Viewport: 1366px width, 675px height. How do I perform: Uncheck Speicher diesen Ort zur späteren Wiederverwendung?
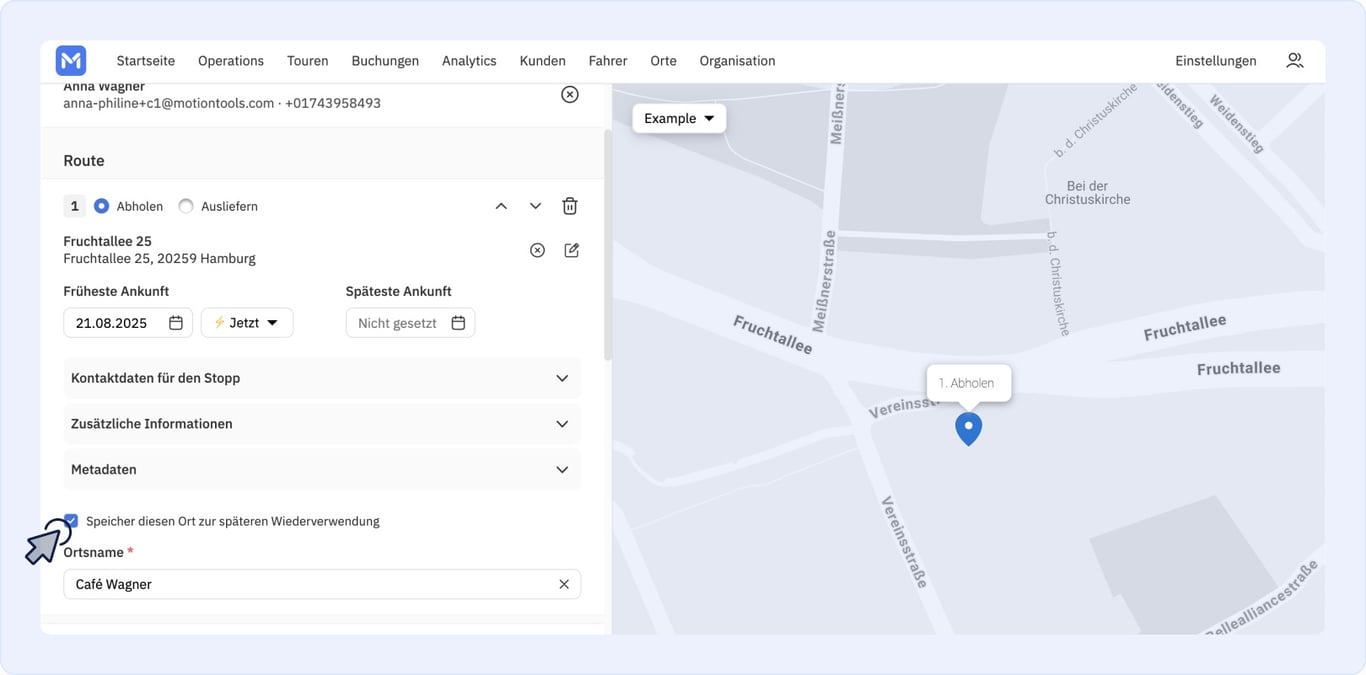pyautogui.click(x=71, y=520)
